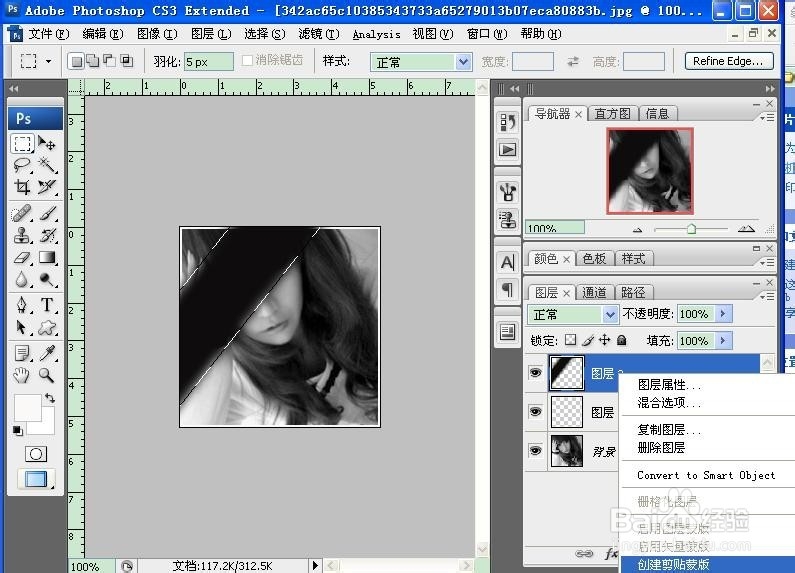The image size is (795, 573).
Task: Switch to the 通道 tab
Action: point(594,293)
